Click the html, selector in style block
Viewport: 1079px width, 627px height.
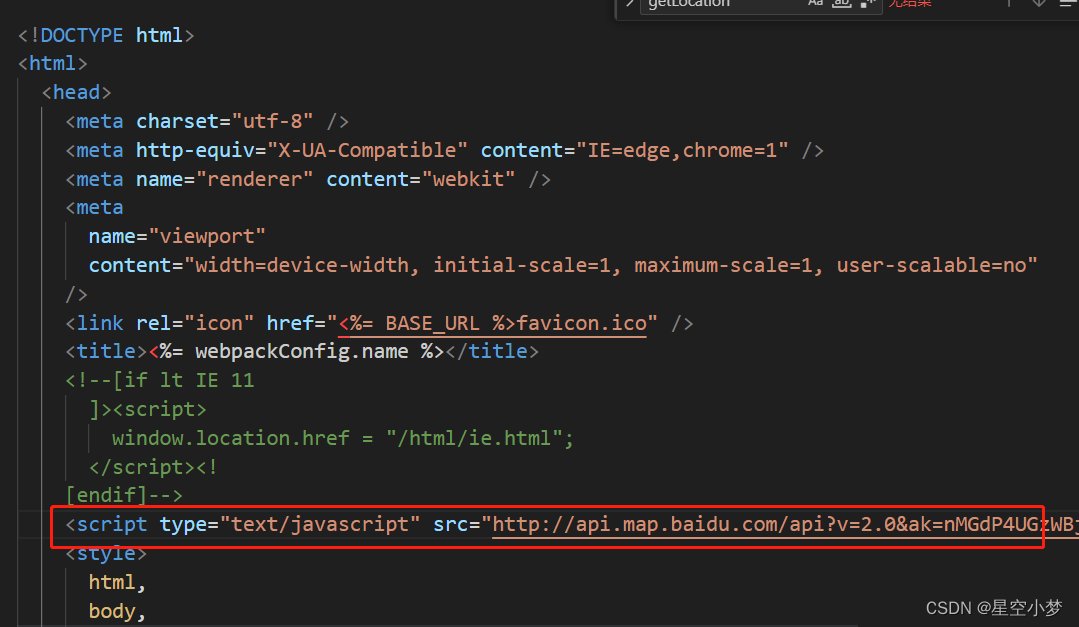coord(117,582)
